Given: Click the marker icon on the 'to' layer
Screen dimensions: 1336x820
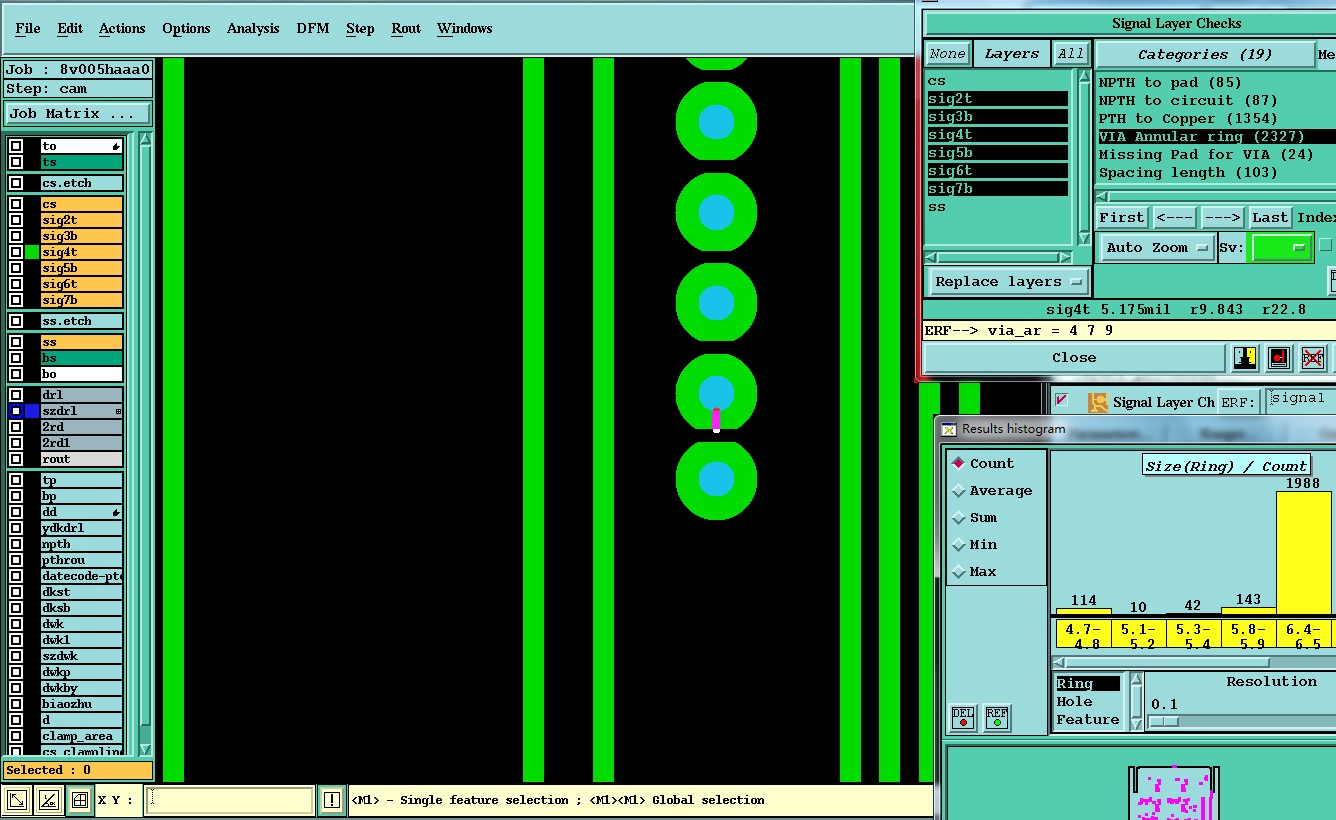Looking at the screenshot, I should pyautogui.click(x=116, y=146).
